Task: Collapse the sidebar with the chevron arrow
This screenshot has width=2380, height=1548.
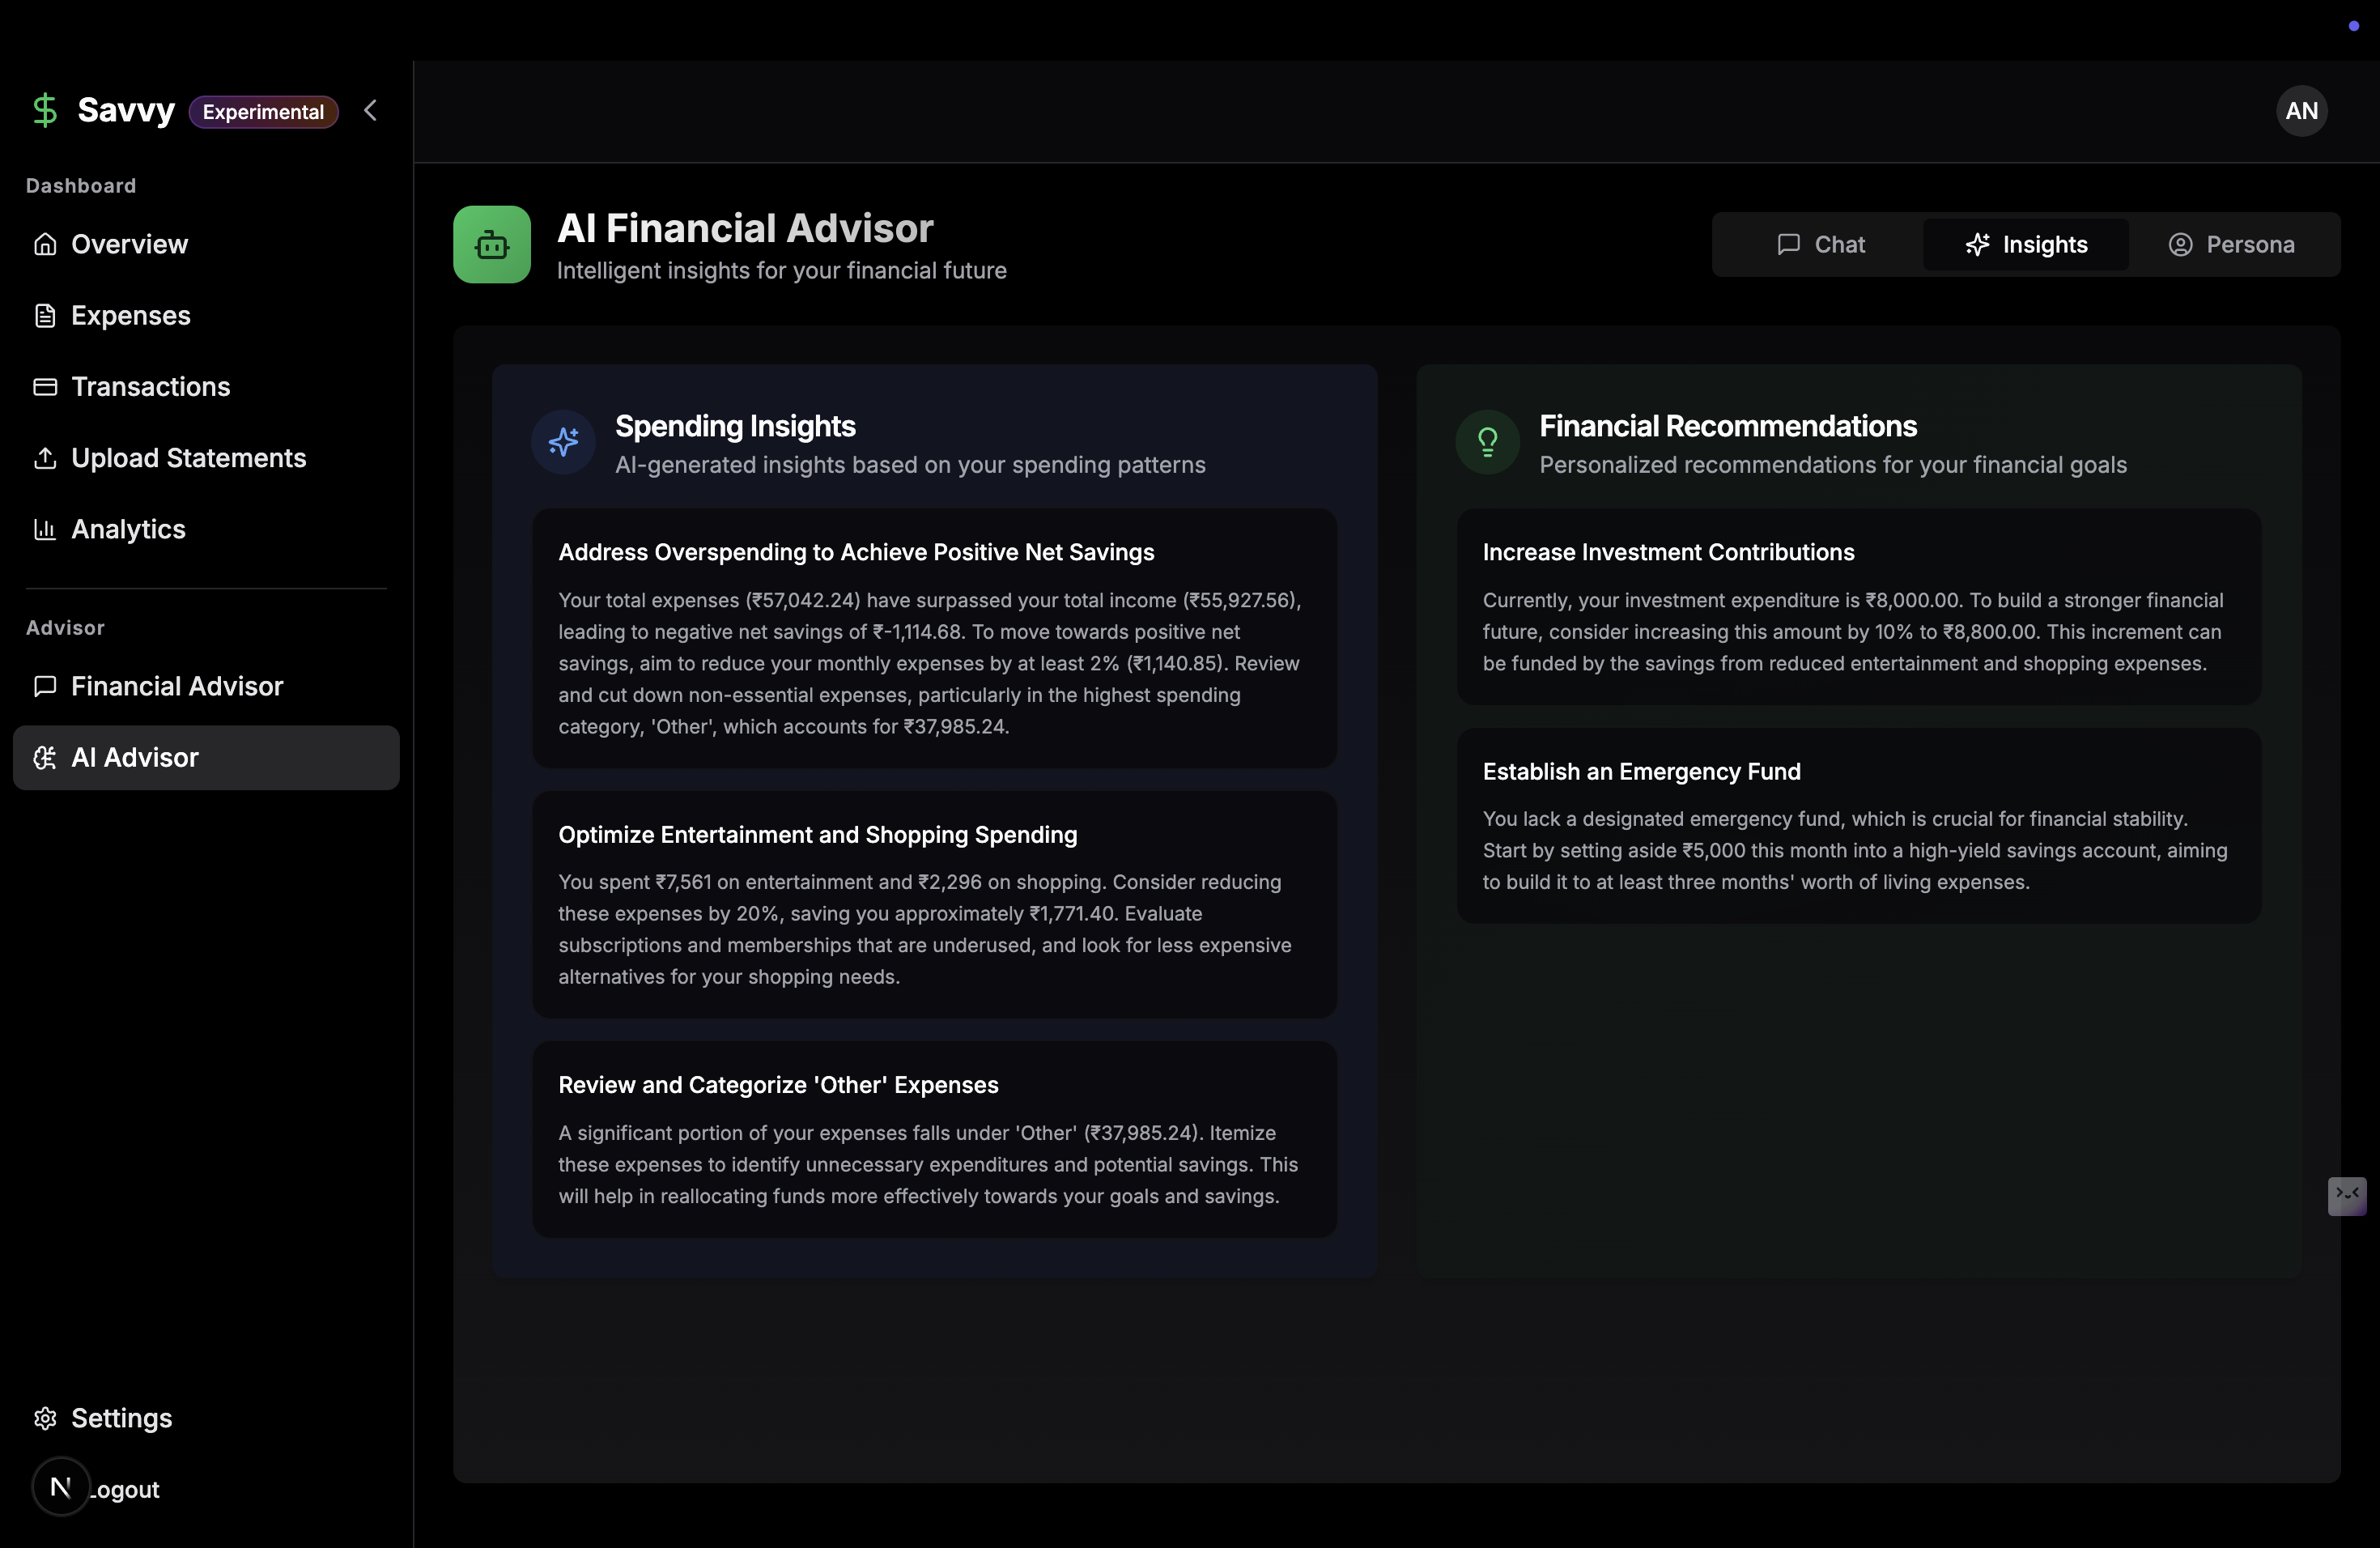Action: pos(371,110)
